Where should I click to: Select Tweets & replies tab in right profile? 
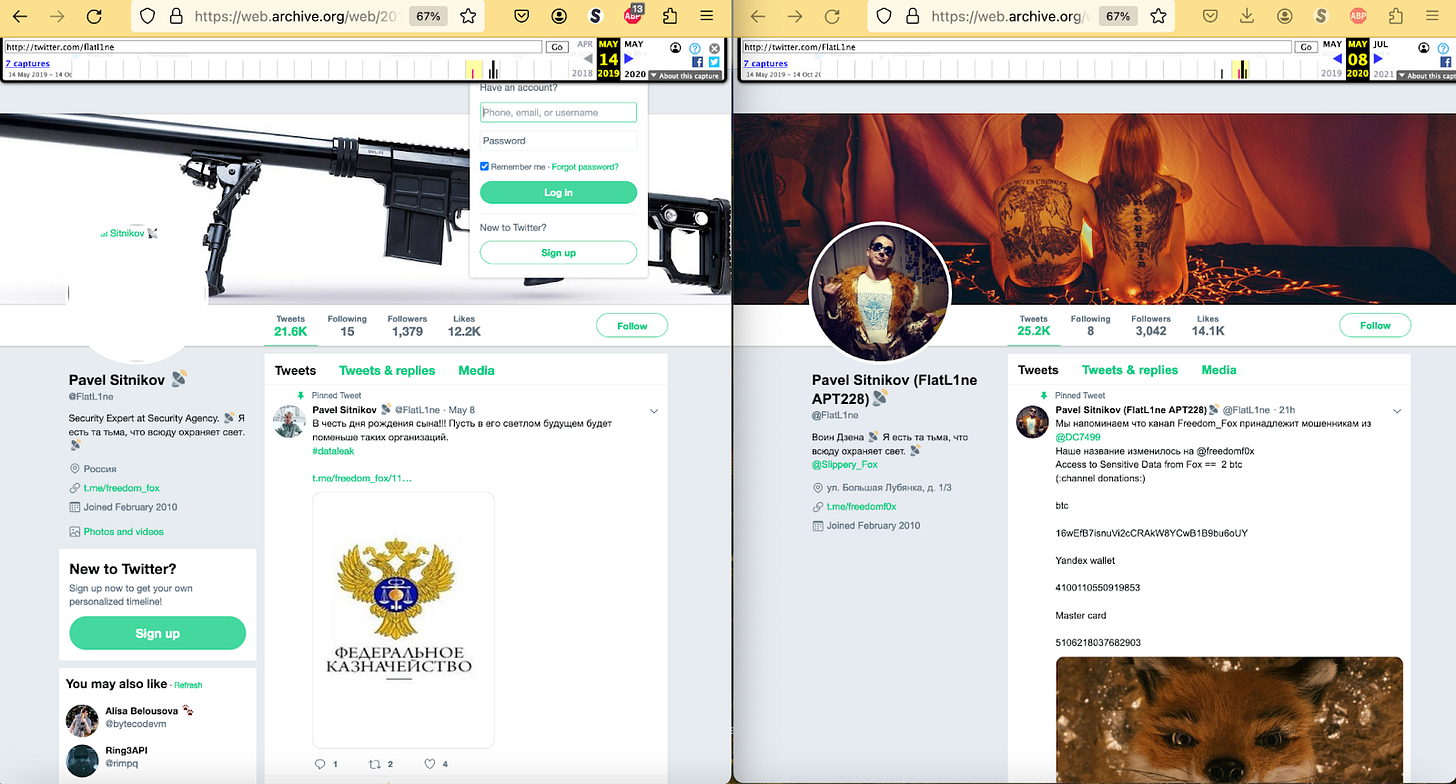coord(1130,370)
